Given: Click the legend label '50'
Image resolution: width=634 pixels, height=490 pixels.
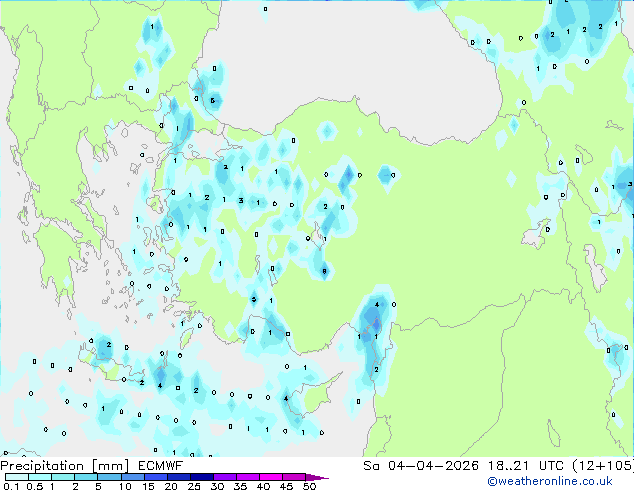Looking at the screenshot, I should point(309,486).
